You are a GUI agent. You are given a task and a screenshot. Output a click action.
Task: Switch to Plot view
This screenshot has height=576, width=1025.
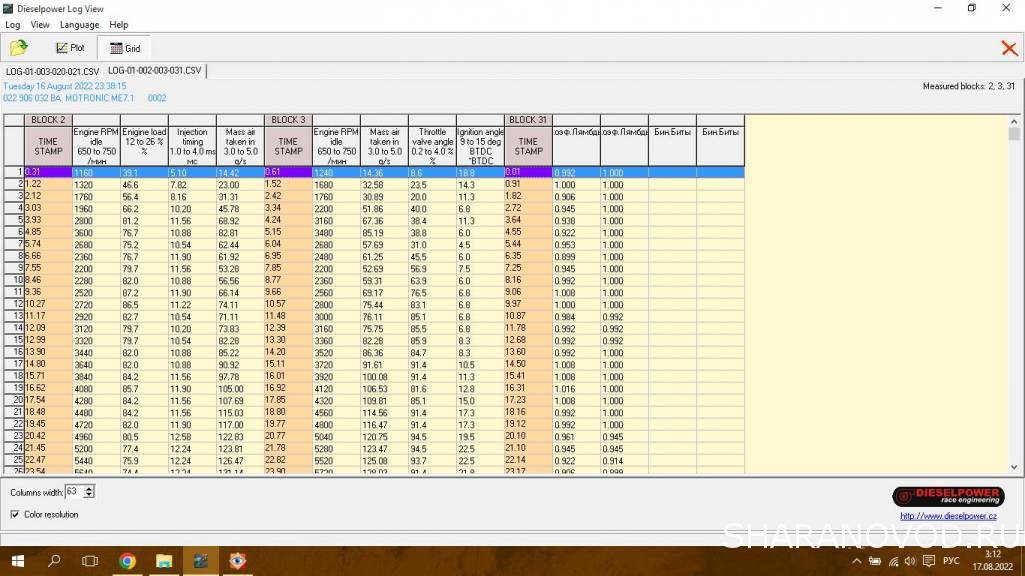[70, 47]
